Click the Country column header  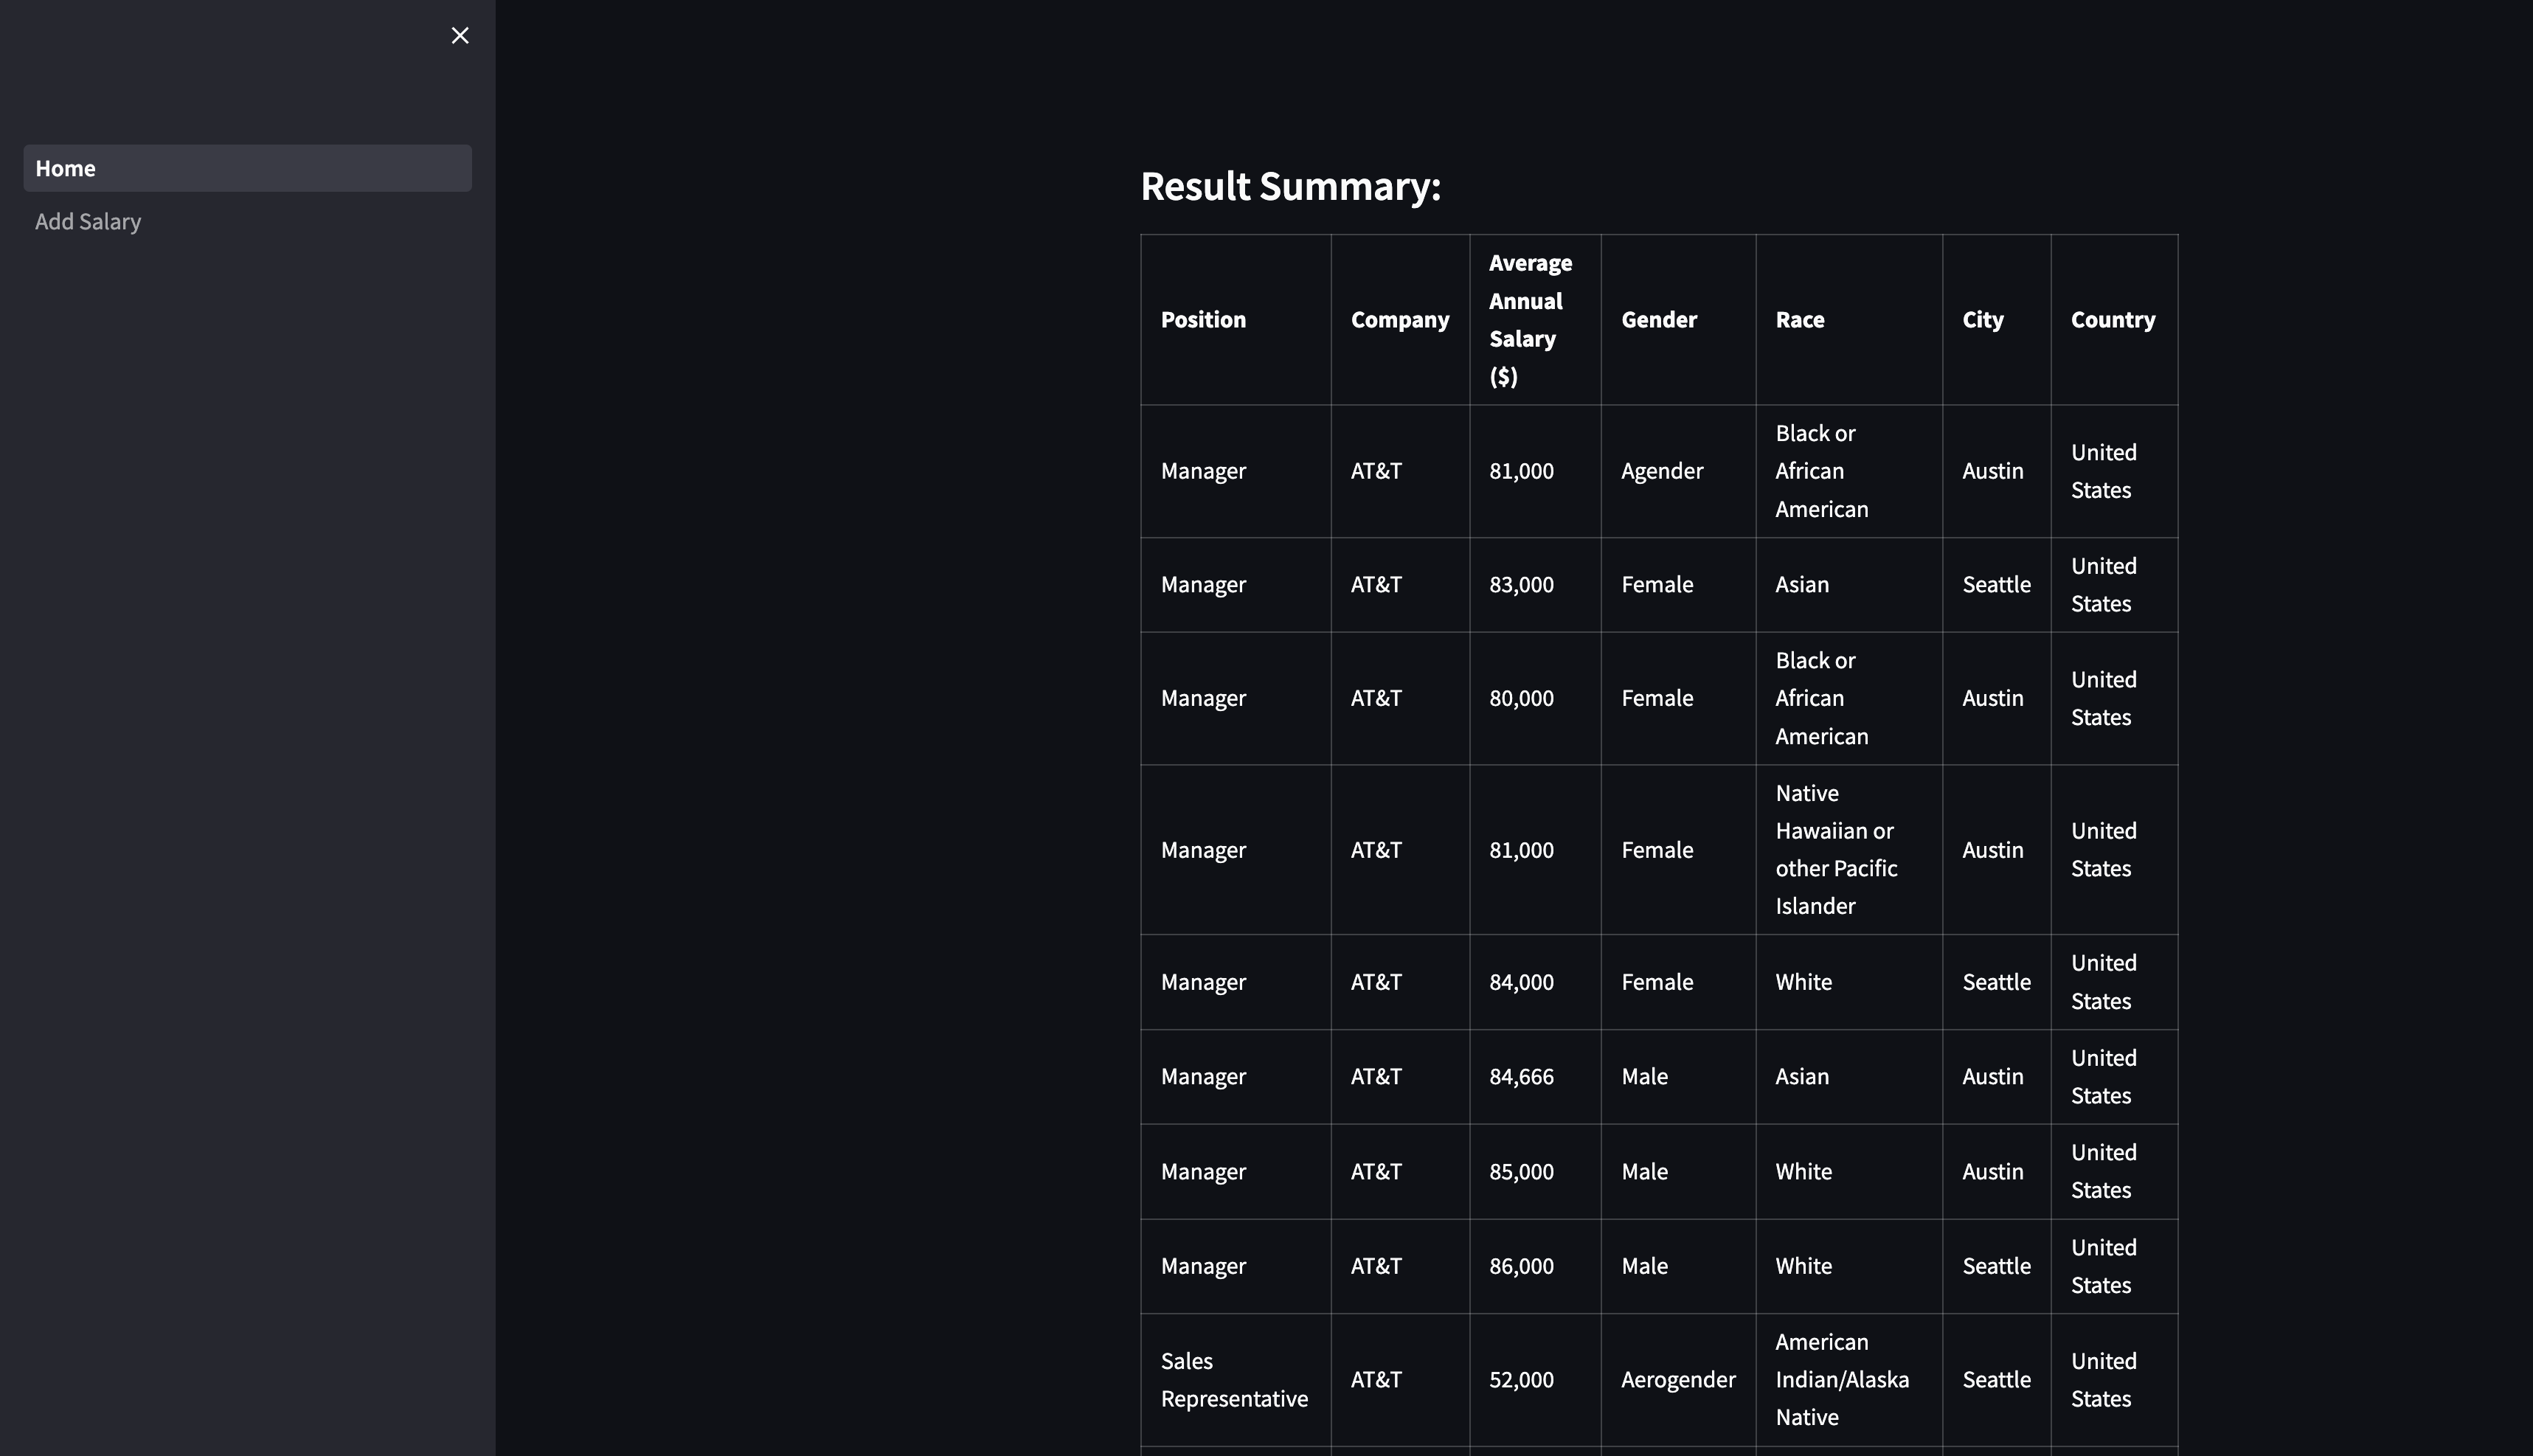[2114, 320]
